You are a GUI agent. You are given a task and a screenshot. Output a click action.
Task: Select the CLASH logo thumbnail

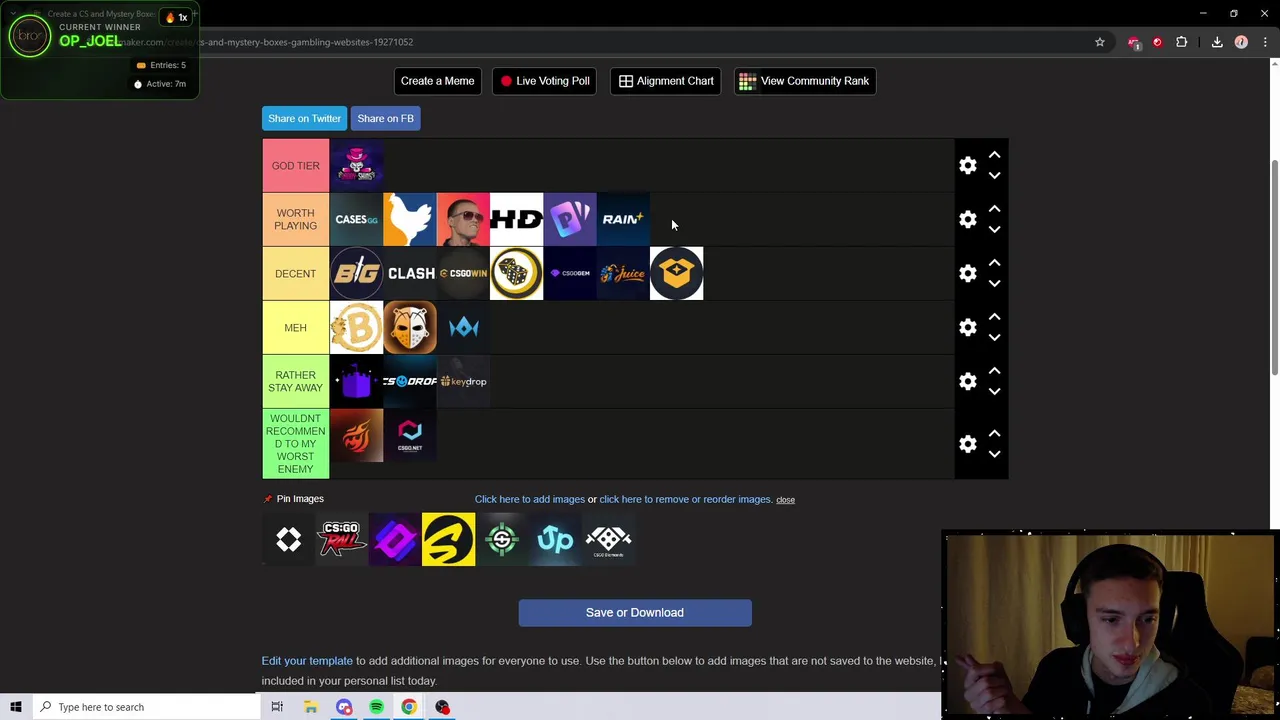coord(410,273)
